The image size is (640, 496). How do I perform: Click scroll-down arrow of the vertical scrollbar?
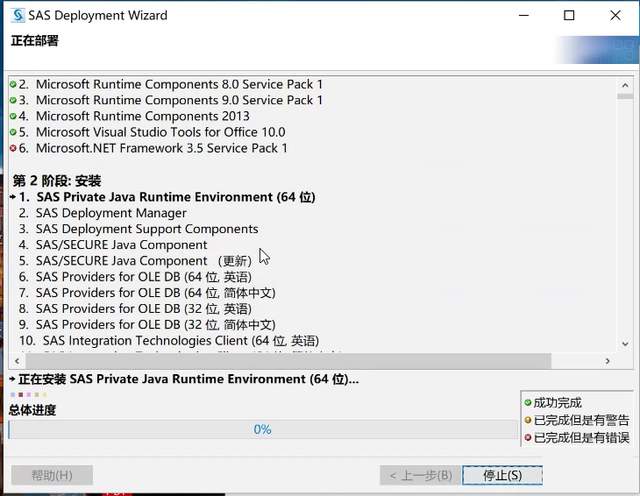pyautogui.click(x=625, y=344)
